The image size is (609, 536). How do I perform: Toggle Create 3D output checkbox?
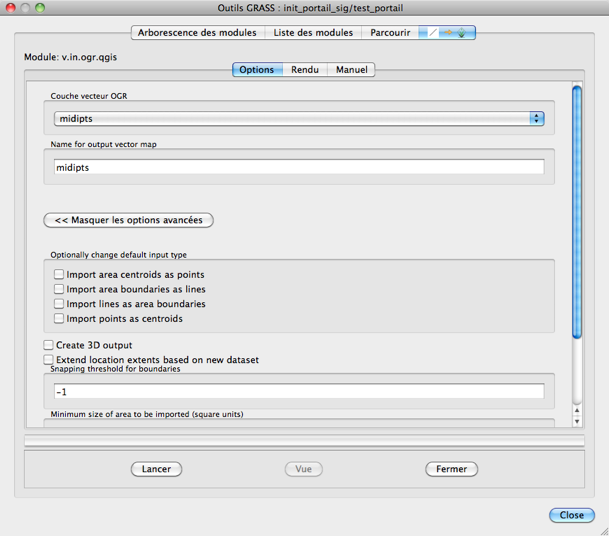tap(49, 345)
